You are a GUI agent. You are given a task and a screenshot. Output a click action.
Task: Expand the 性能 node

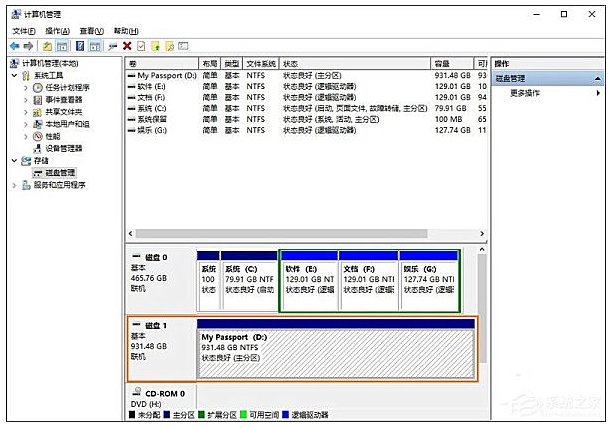coord(26,136)
